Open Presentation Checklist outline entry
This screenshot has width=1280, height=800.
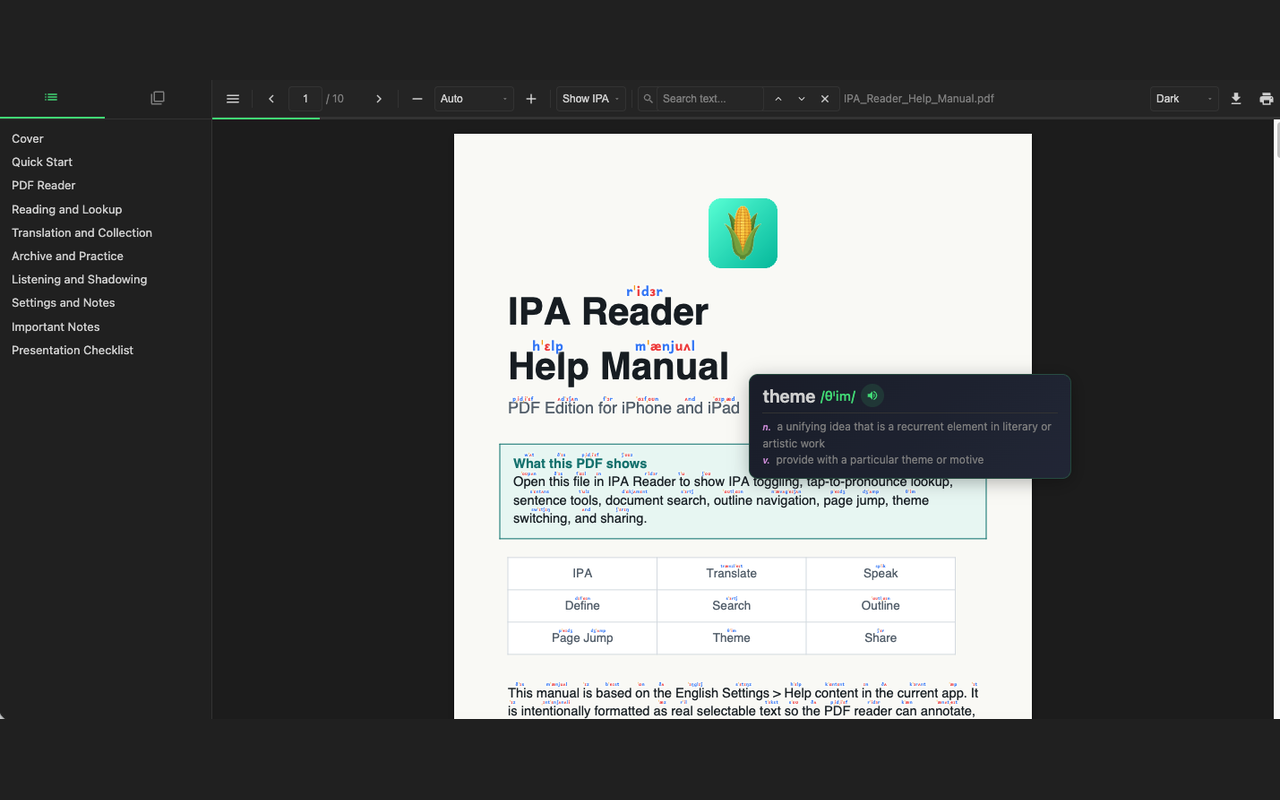click(72, 350)
